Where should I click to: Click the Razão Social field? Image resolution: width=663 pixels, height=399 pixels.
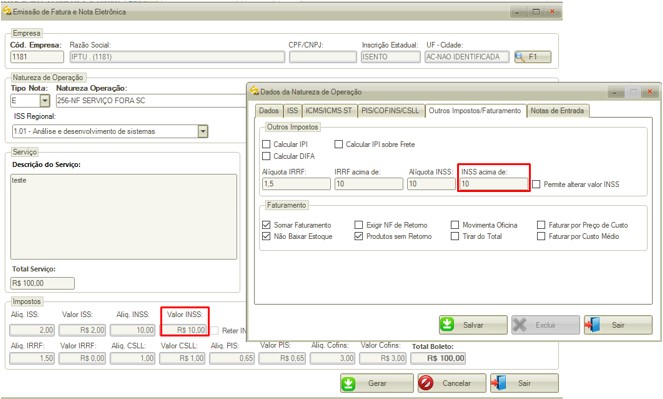[177, 57]
